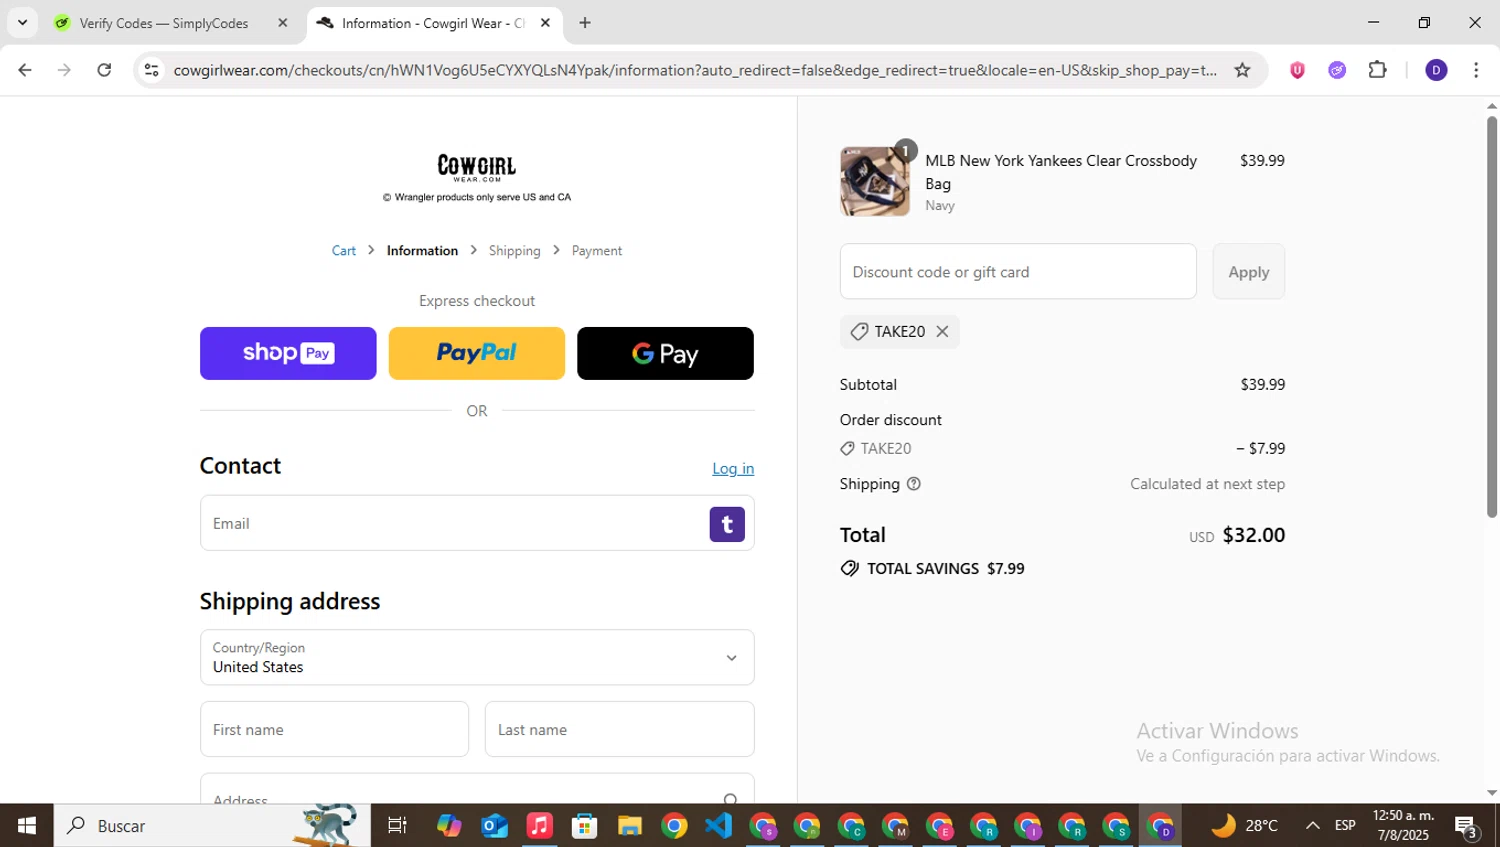Viewport: 1500px width, 847px height.
Task: Open a new browser tab
Action: point(585,23)
